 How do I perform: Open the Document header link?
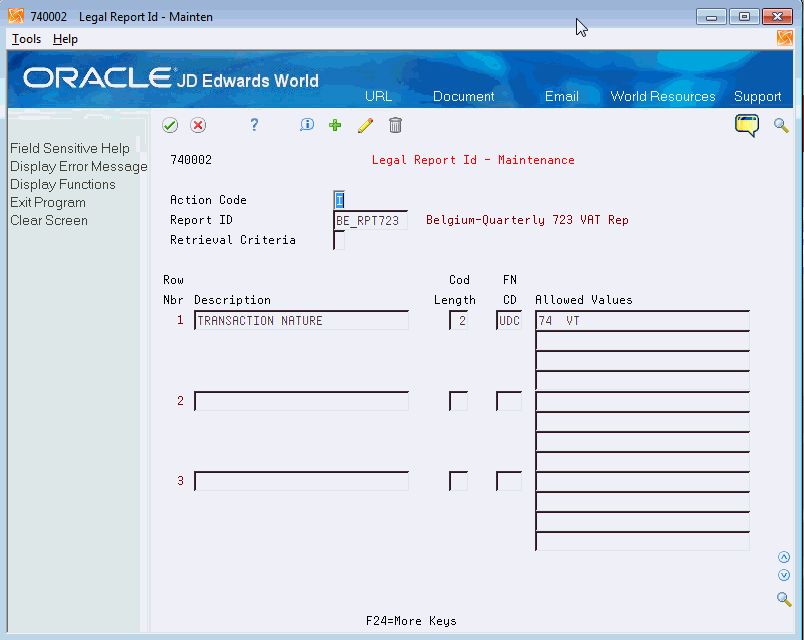coord(464,96)
